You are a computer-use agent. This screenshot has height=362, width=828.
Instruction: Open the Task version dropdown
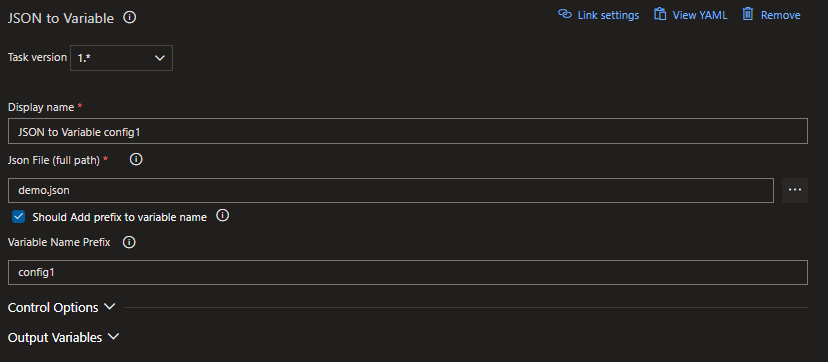(121, 58)
